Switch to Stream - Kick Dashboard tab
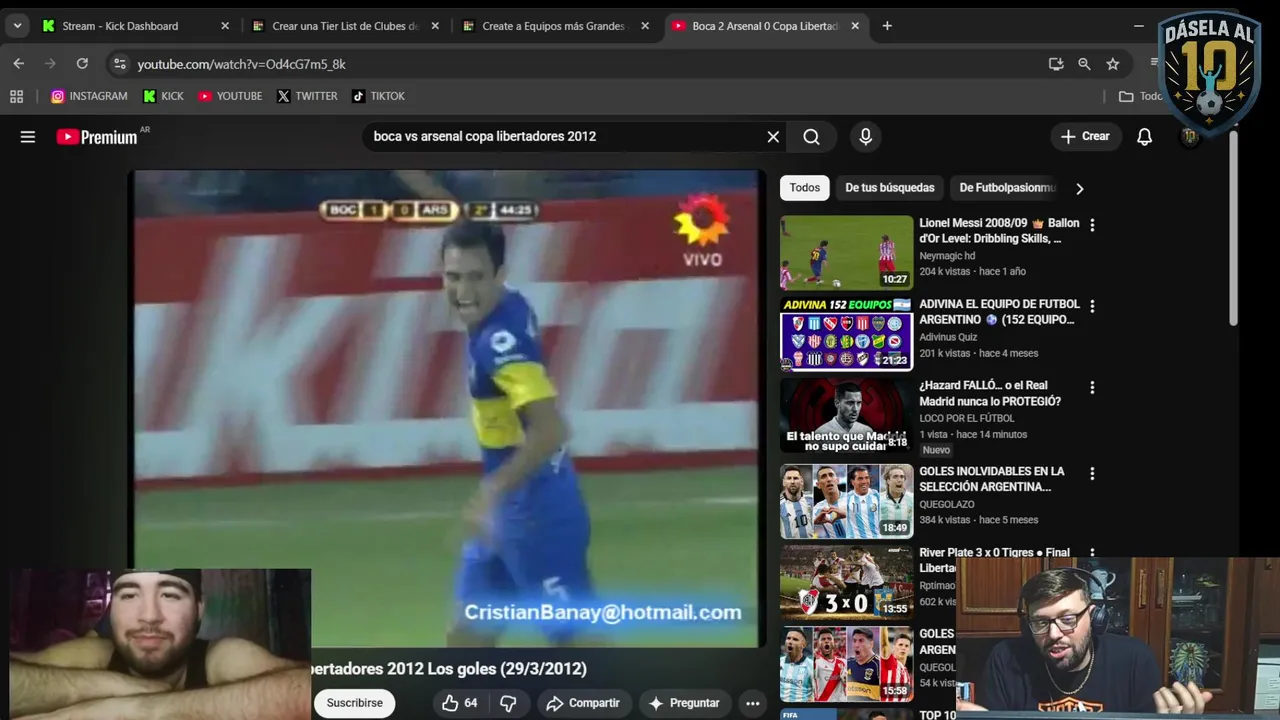The width and height of the screenshot is (1280, 720). (x=135, y=26)
